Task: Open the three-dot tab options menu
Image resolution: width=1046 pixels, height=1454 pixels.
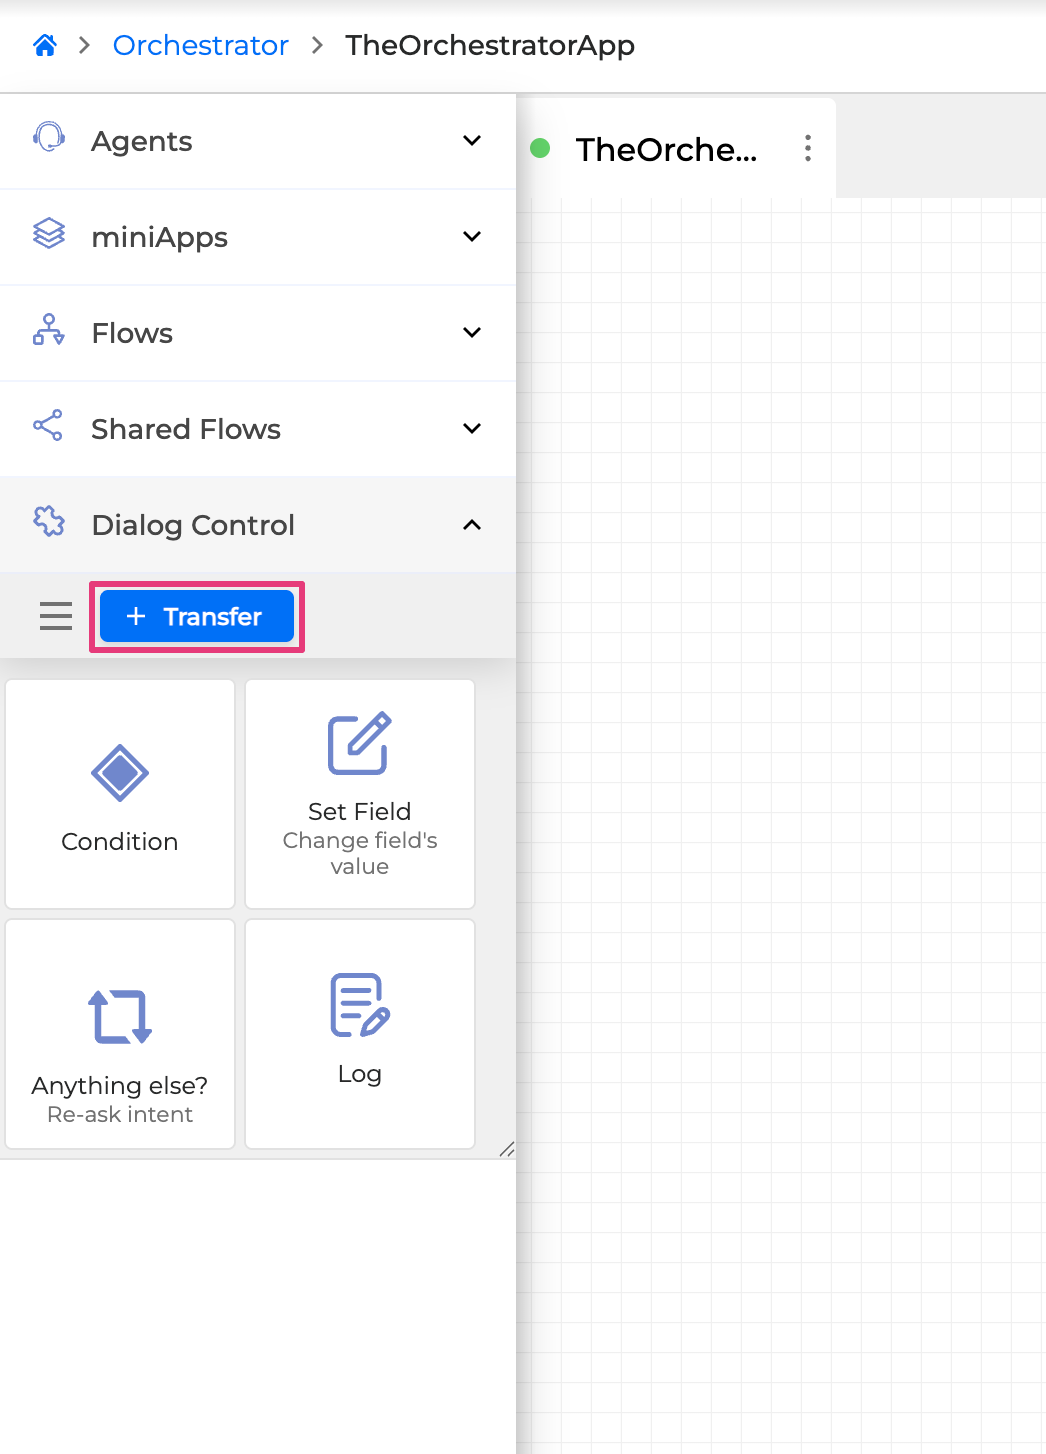Action: pos(808,149)
